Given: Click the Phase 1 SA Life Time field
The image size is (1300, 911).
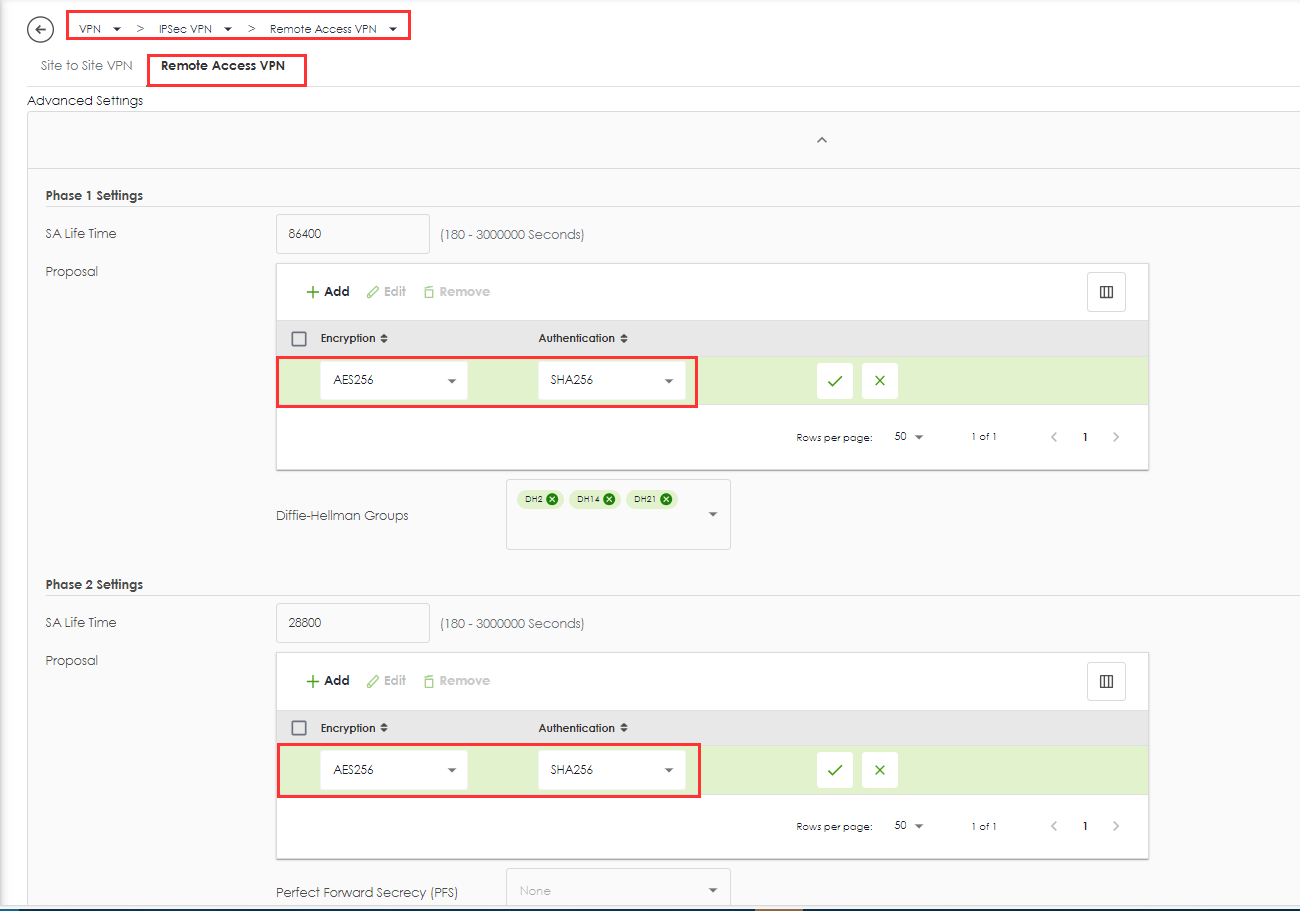Looking at the screenshot, I should (x=352, y=233).
